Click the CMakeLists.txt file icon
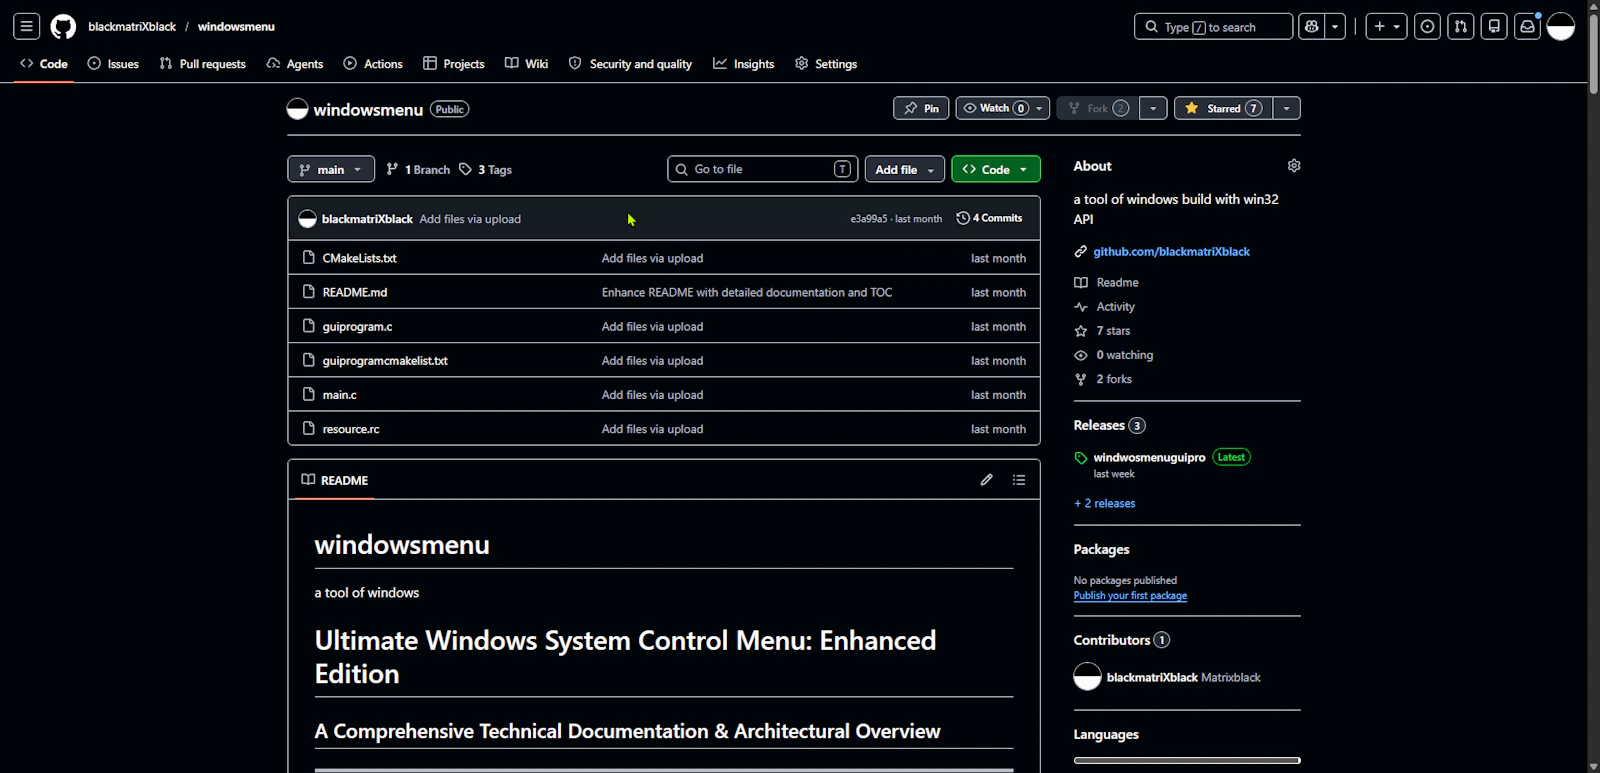Viewport: 1600px width, 773px height. (309, 258)
